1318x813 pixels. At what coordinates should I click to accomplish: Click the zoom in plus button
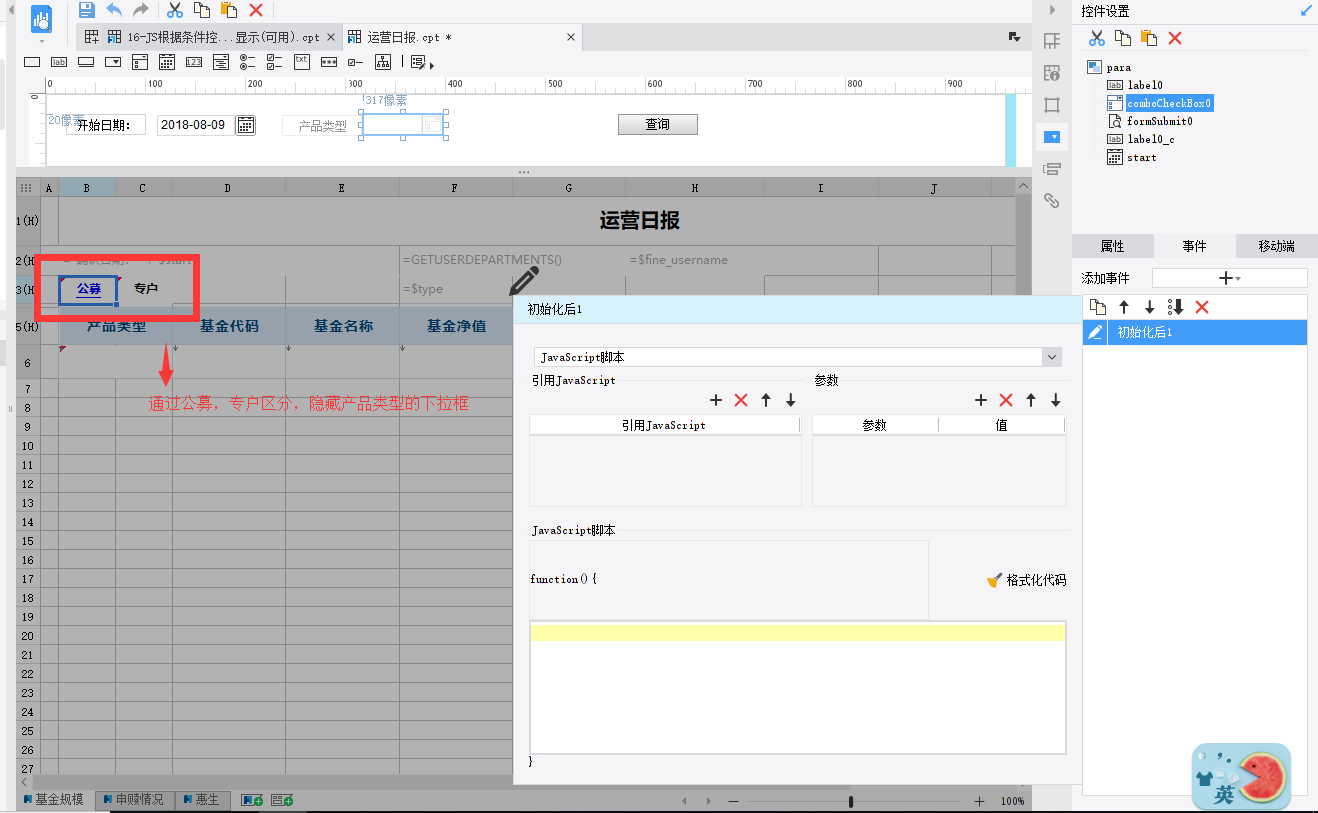pos(979,801)
